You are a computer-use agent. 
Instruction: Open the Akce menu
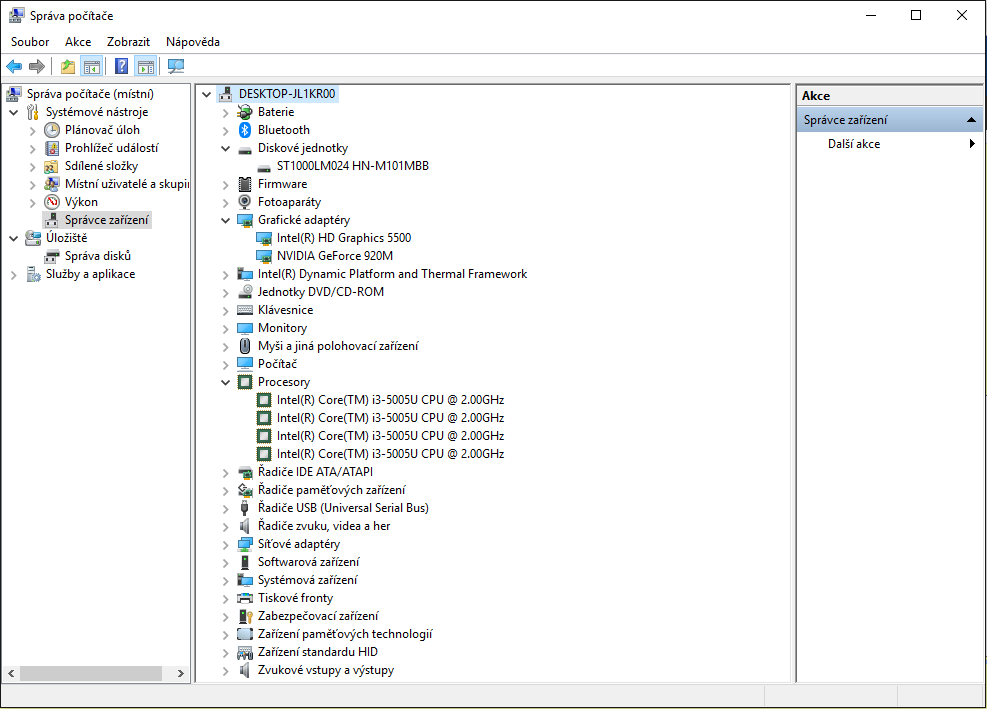click(78, 42)
